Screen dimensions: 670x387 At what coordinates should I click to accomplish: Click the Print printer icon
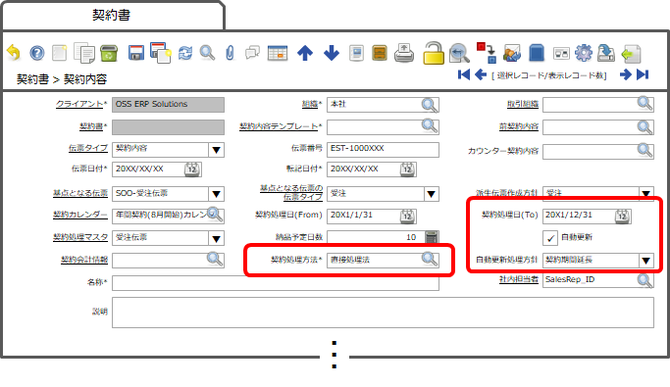(404, 53)
